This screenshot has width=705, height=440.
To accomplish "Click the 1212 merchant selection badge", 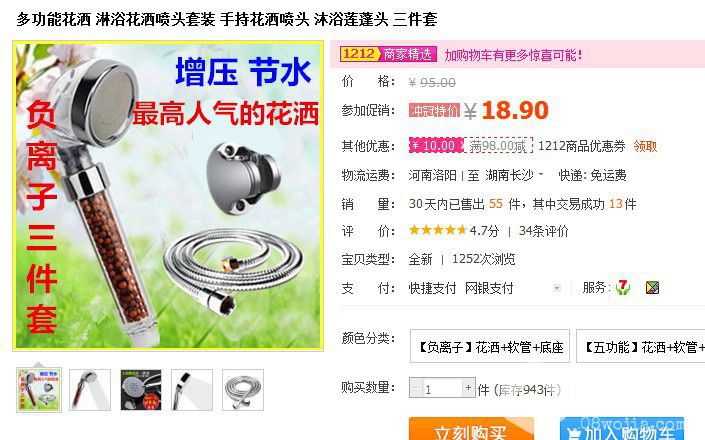I will pyautogui.click(x=388, y=54).
